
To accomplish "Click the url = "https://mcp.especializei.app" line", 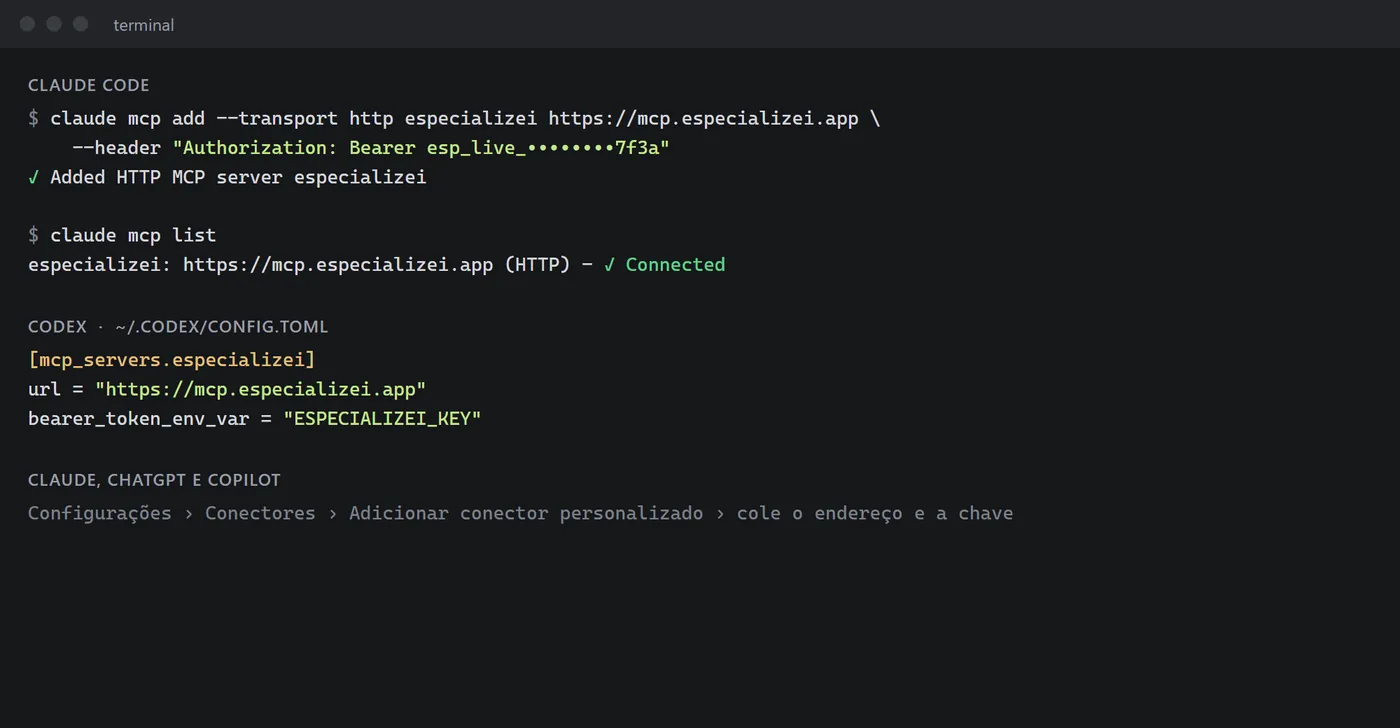I will click(227, 389).
